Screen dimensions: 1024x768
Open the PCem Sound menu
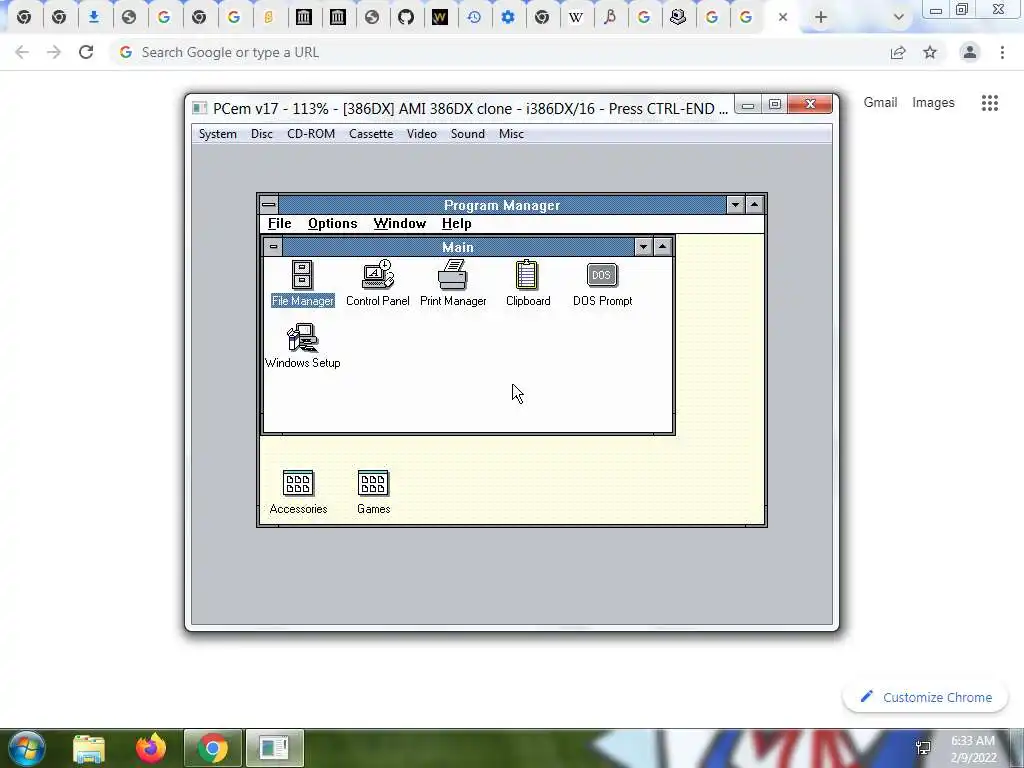point(468,134)
